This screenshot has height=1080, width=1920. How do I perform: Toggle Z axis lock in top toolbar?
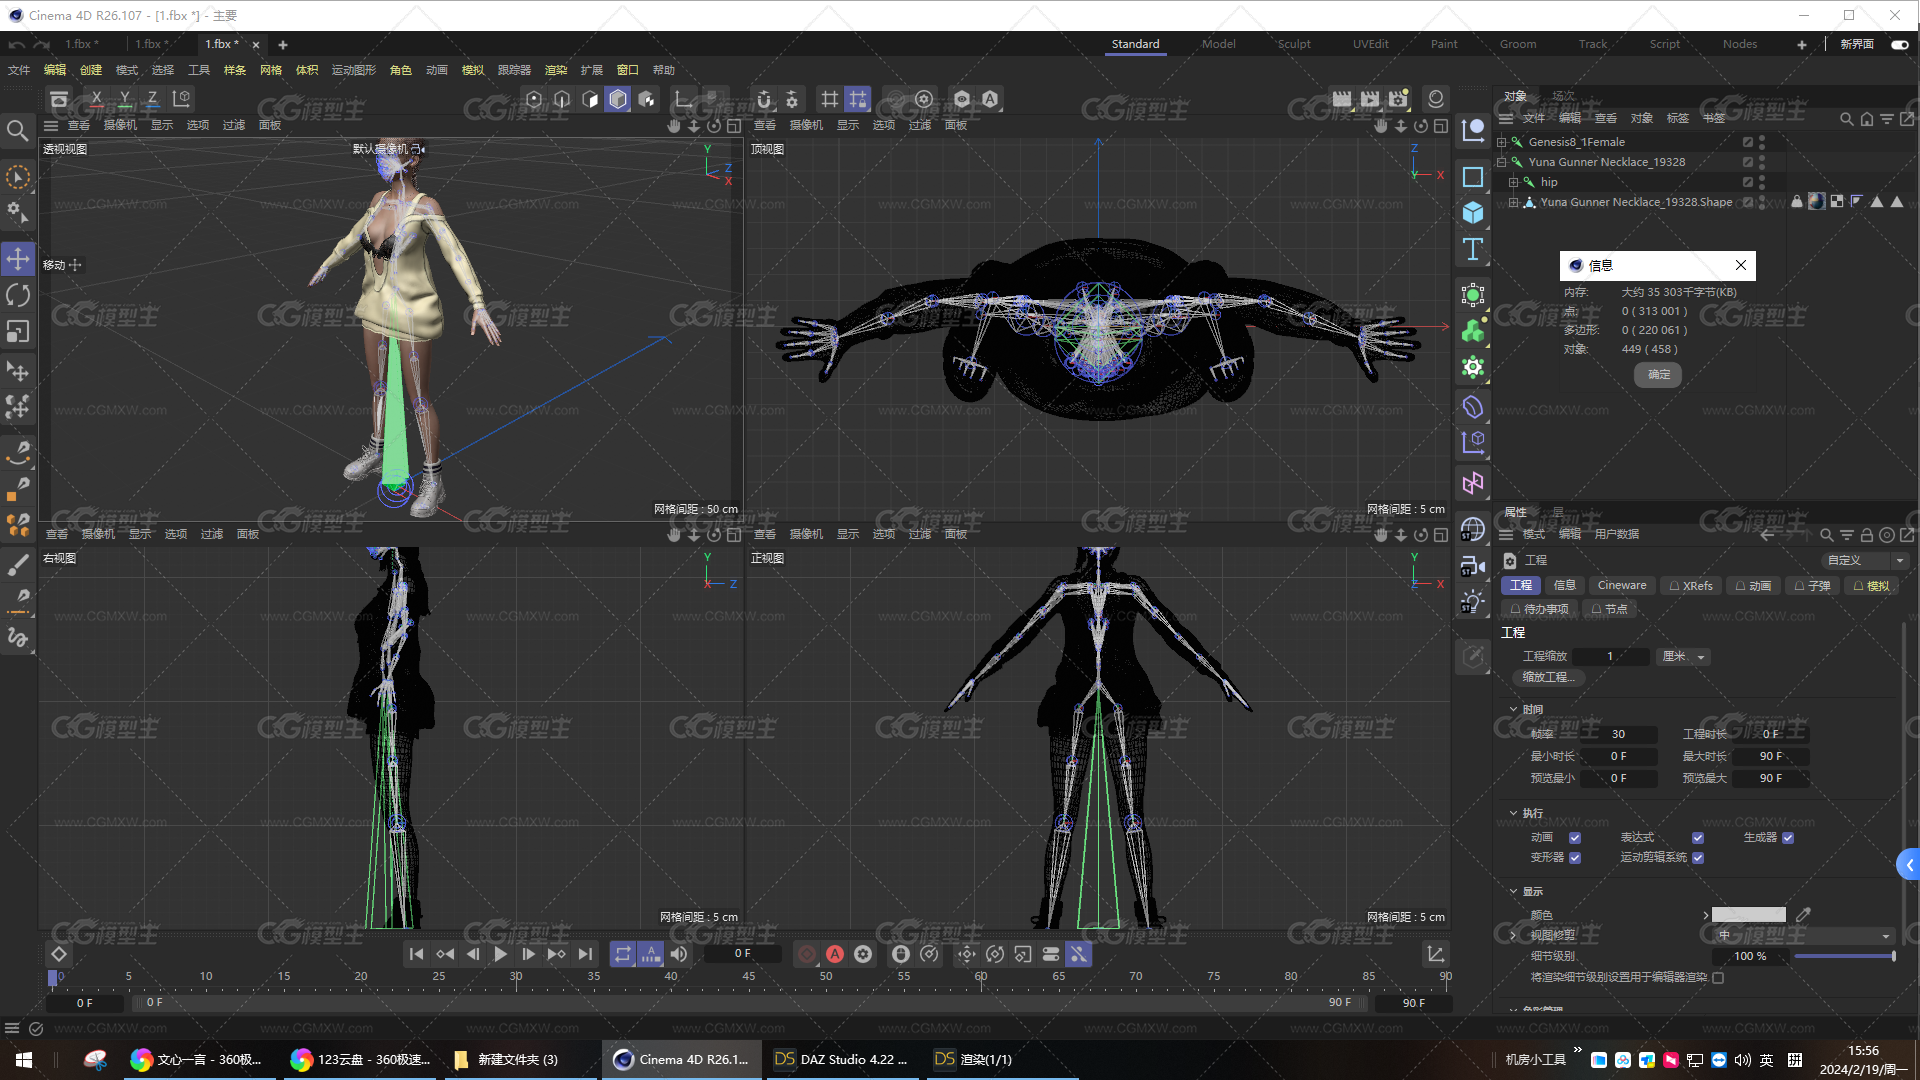pos(152,99)
